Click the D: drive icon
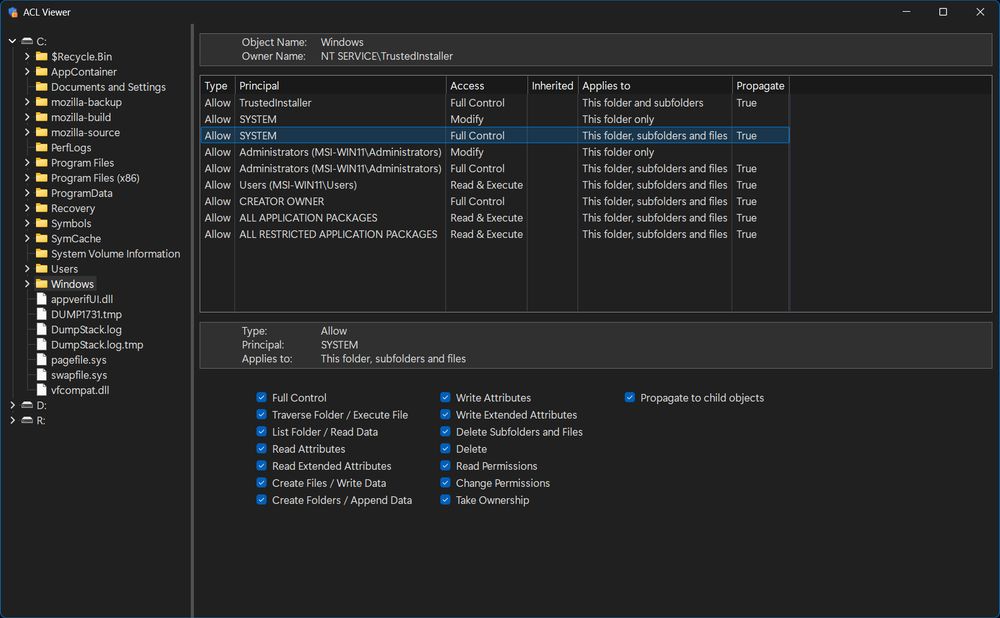The image size is (1000, 618). (x=27, y=405)
